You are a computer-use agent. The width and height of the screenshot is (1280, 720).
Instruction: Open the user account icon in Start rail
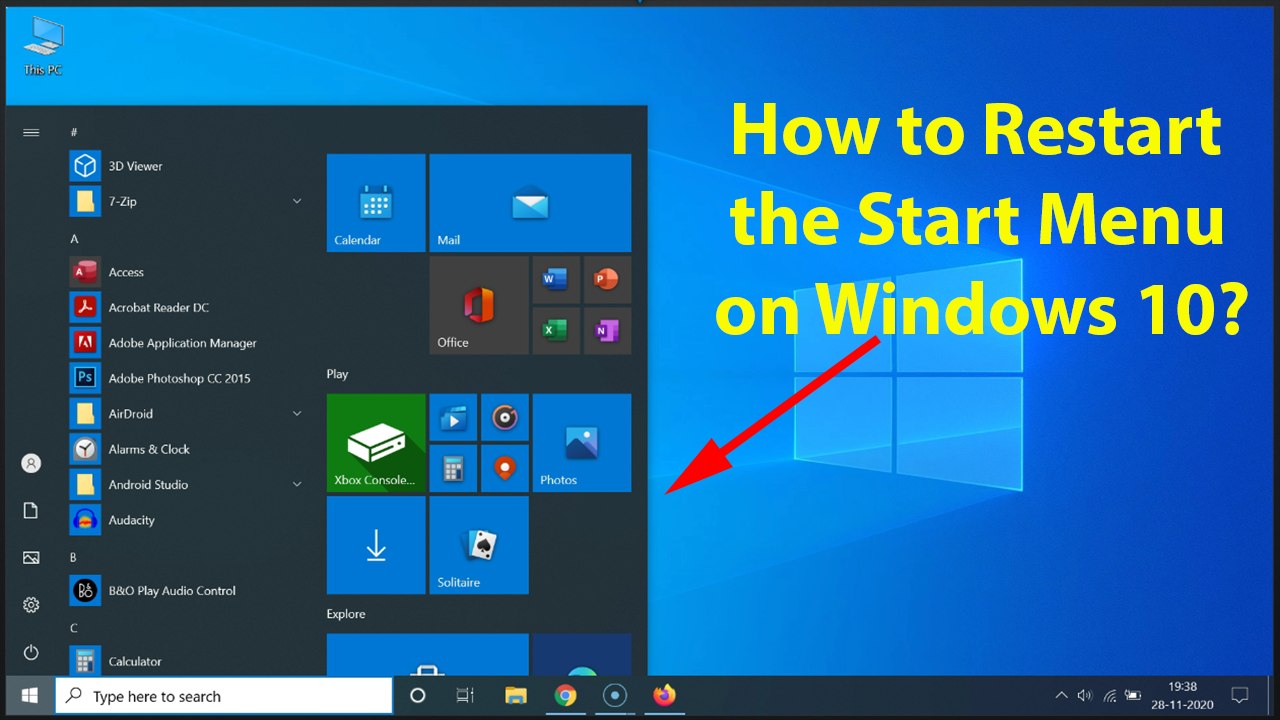click(x=31, y=463)
